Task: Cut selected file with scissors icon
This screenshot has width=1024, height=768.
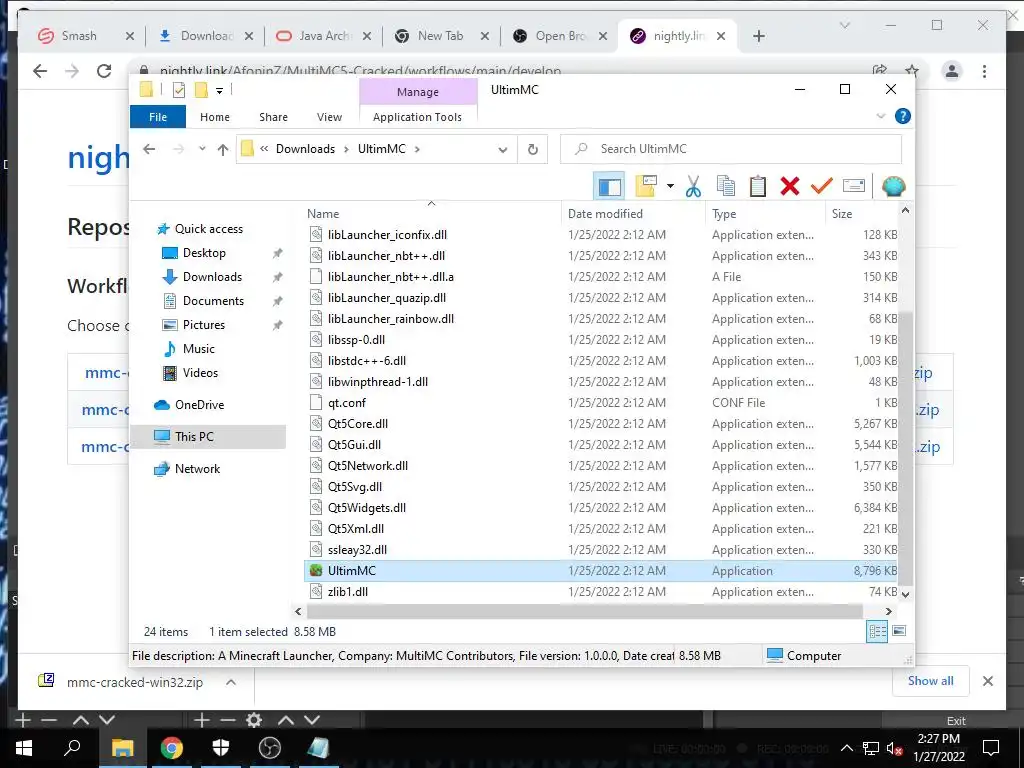Action: [x=693, y=187]
